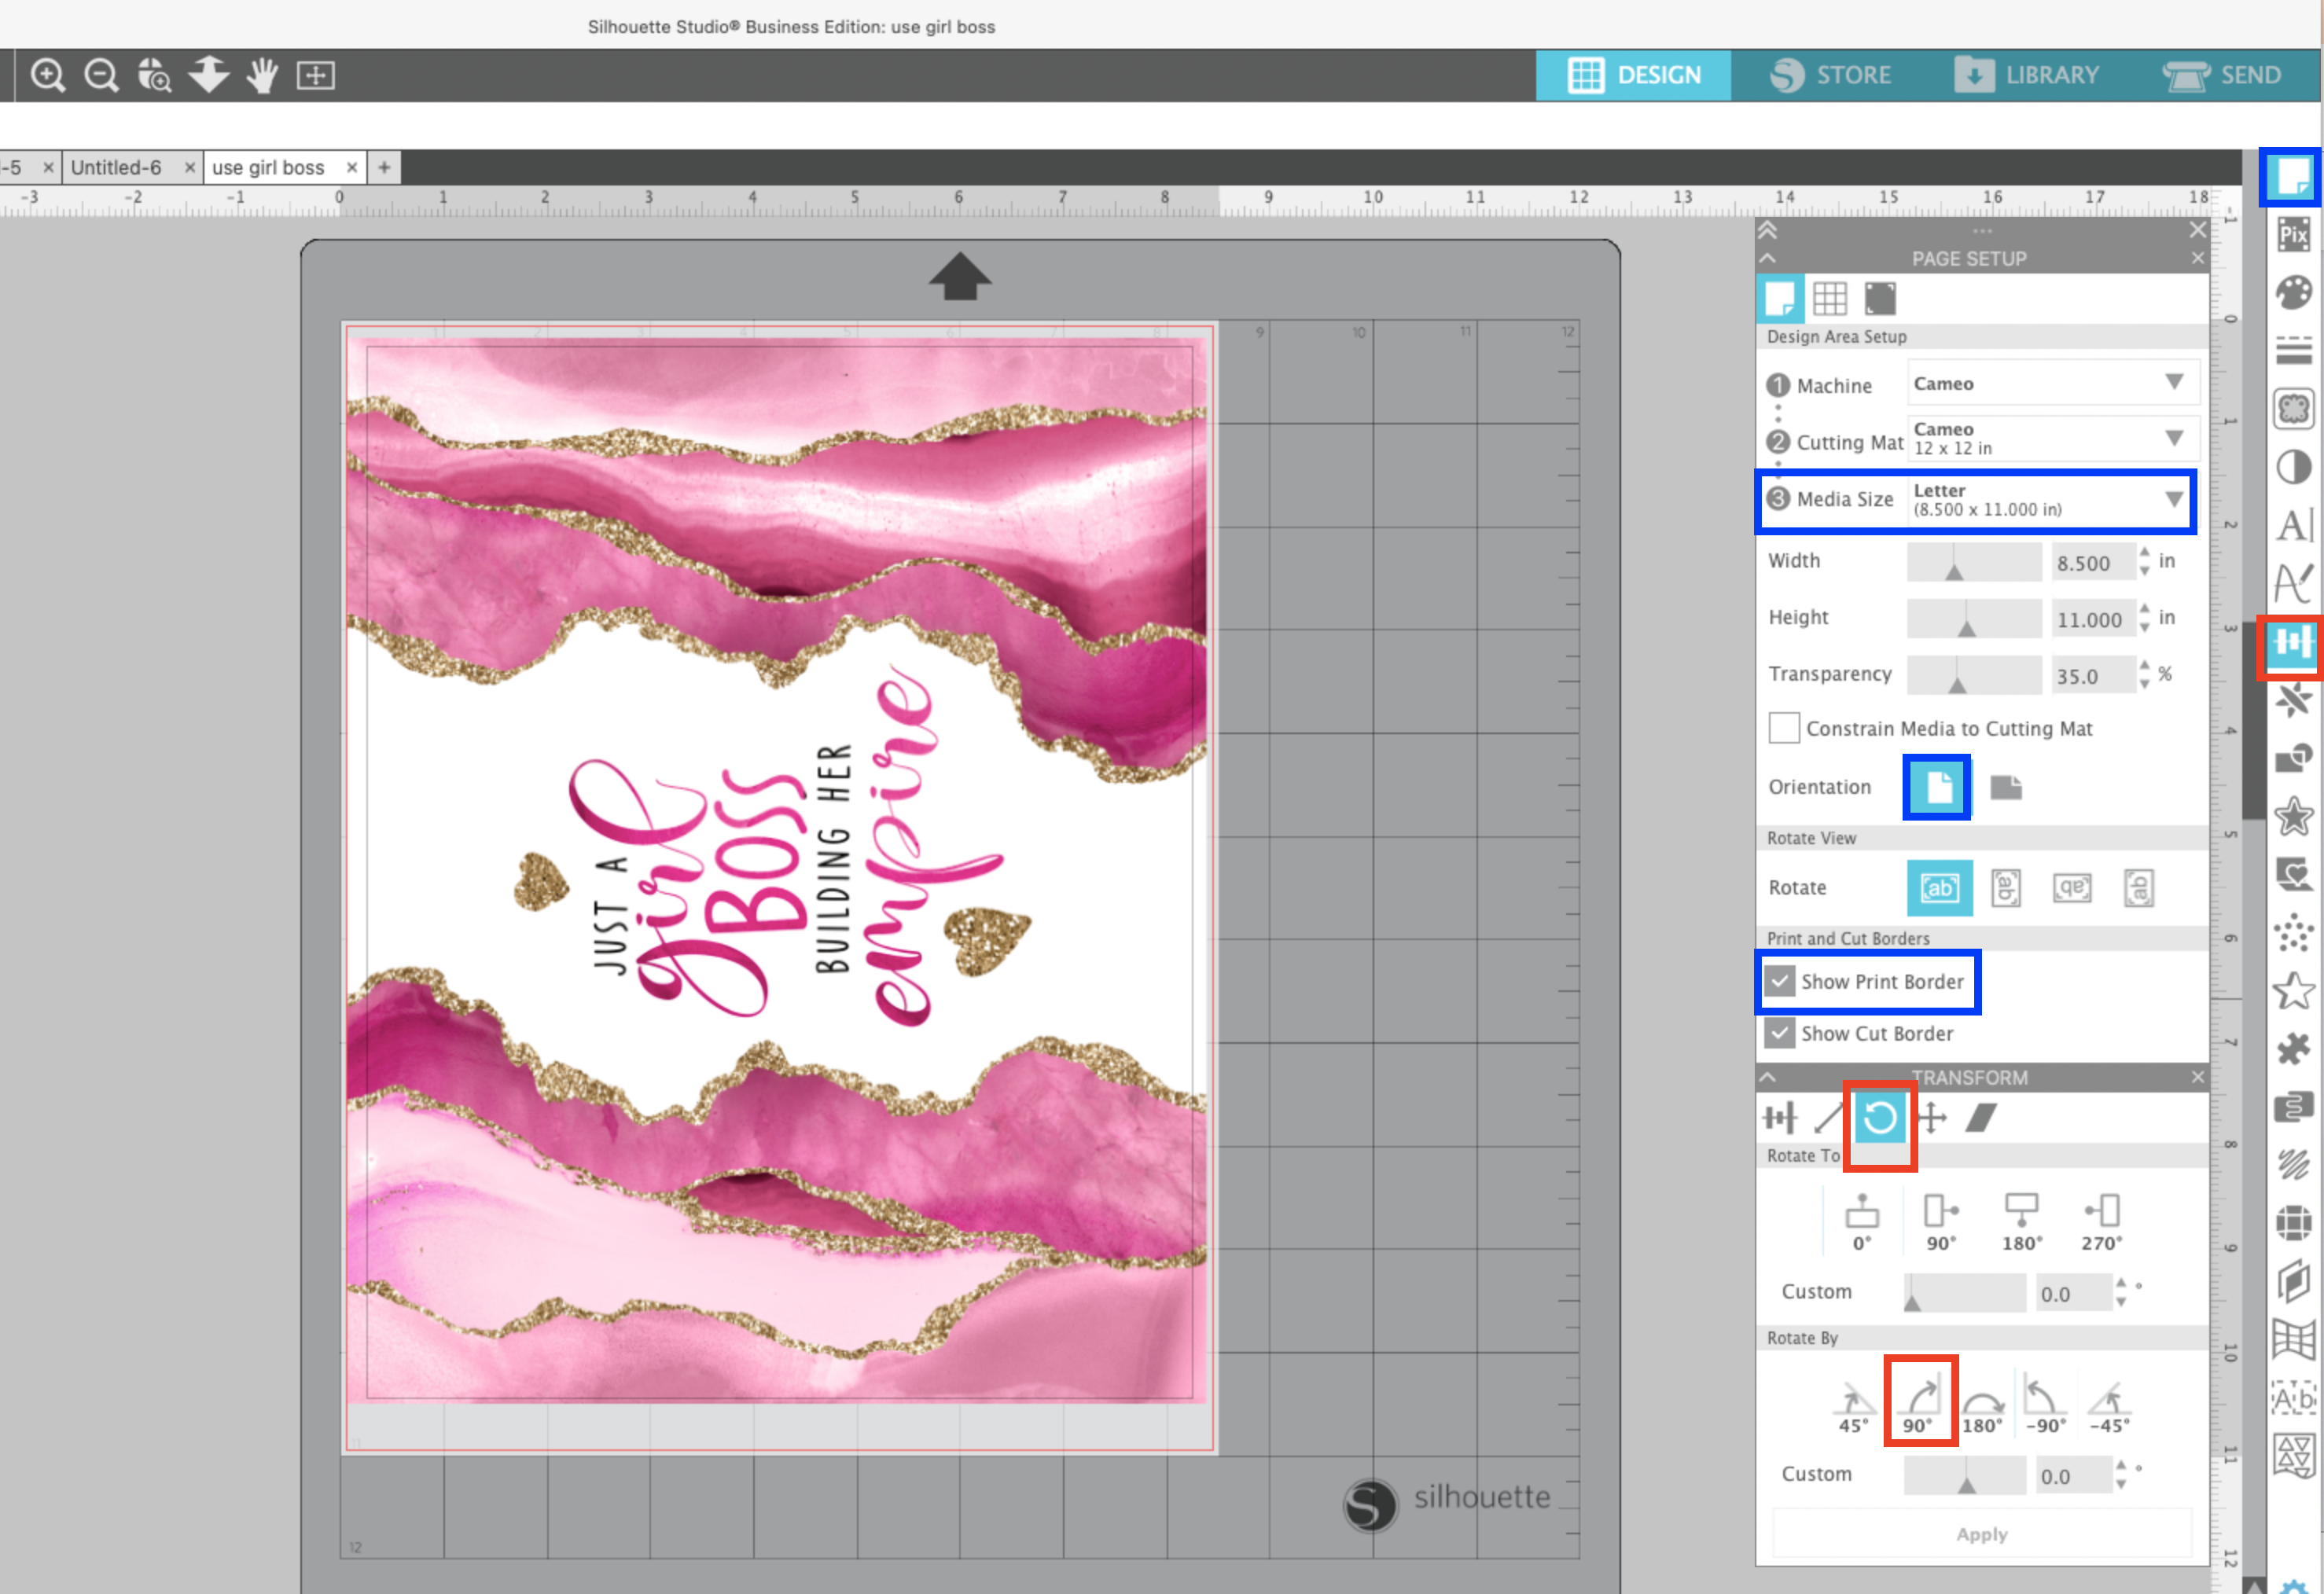Viewport: 2324px width, 1594px height.
Task: Open the Cutting Mat dropdown
Action: pyautogui.click(x=2053, y=438)
